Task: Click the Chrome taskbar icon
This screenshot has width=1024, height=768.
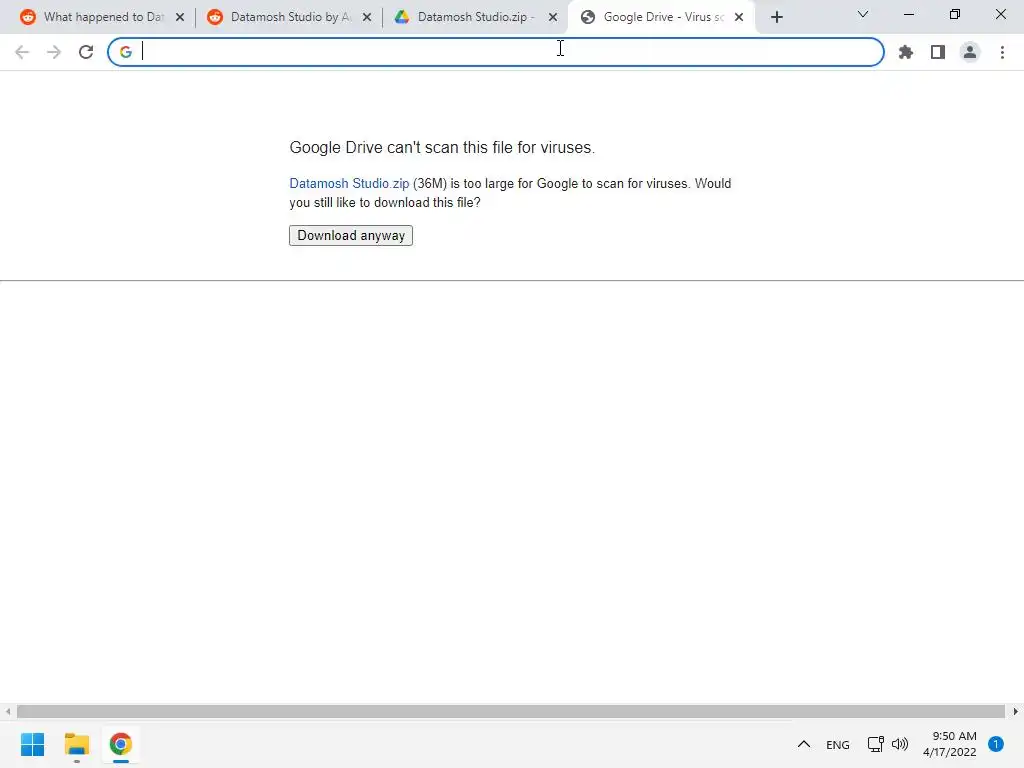Action: (120, 744)
